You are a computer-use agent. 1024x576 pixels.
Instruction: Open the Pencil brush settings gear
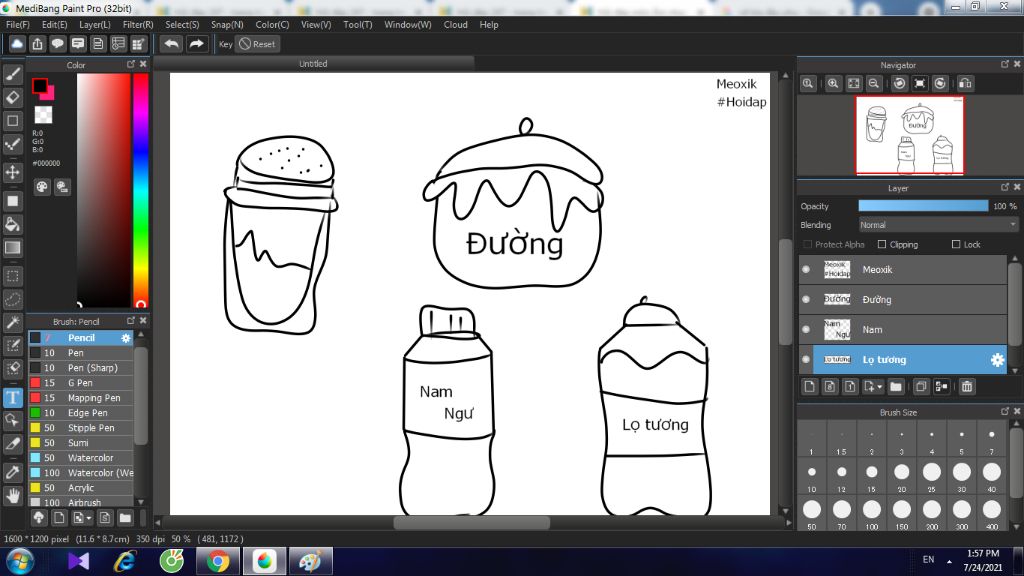[x=126, y=338]
